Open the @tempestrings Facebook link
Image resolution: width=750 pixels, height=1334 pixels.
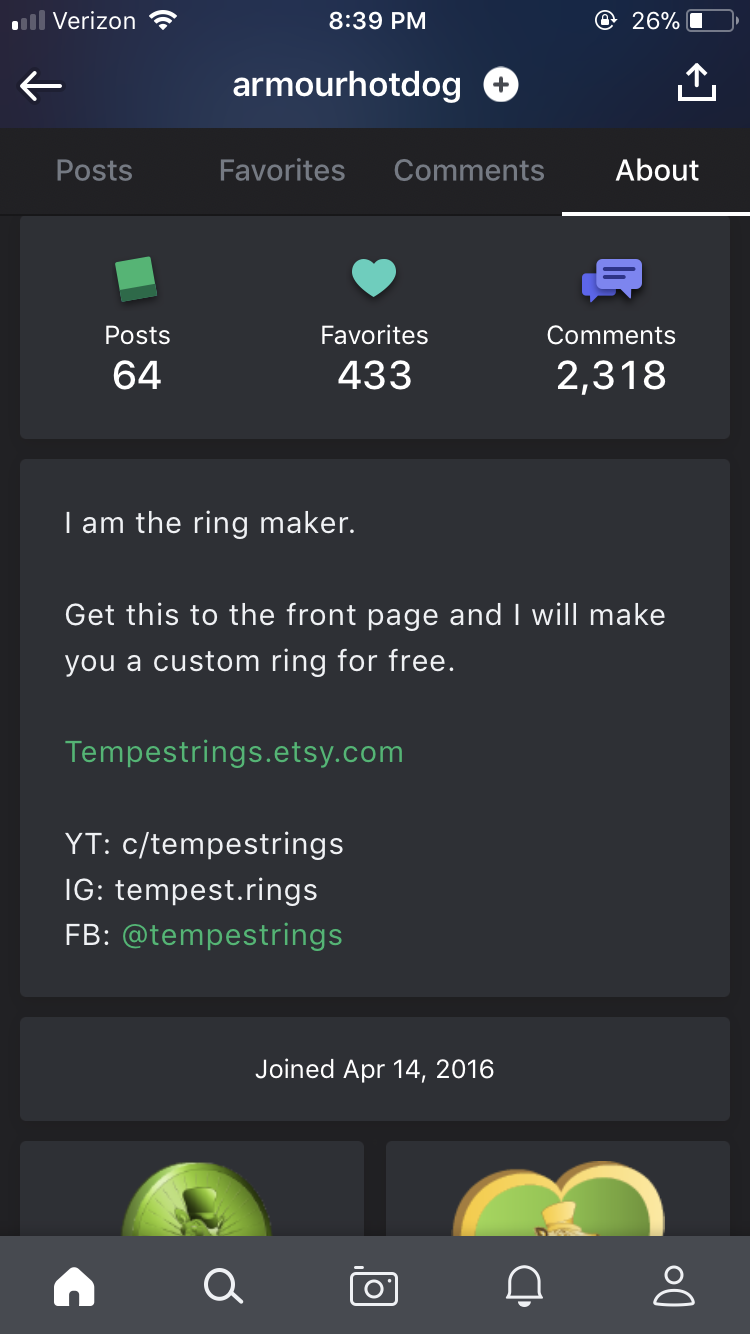click(x=232, y=935)
